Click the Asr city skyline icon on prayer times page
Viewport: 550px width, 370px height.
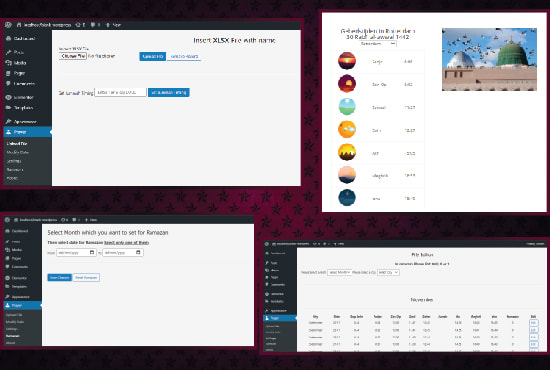347,152
